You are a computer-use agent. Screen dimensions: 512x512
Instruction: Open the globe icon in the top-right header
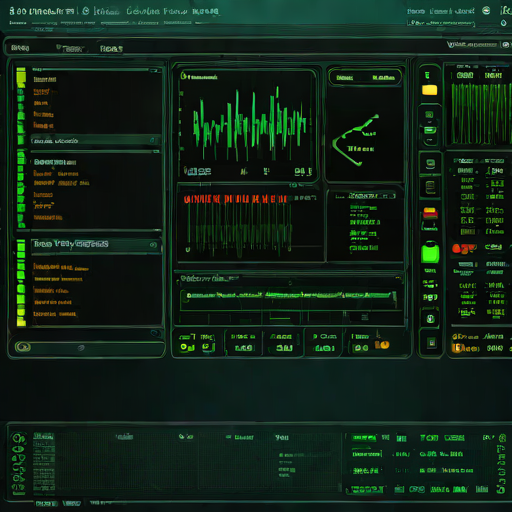486,11
